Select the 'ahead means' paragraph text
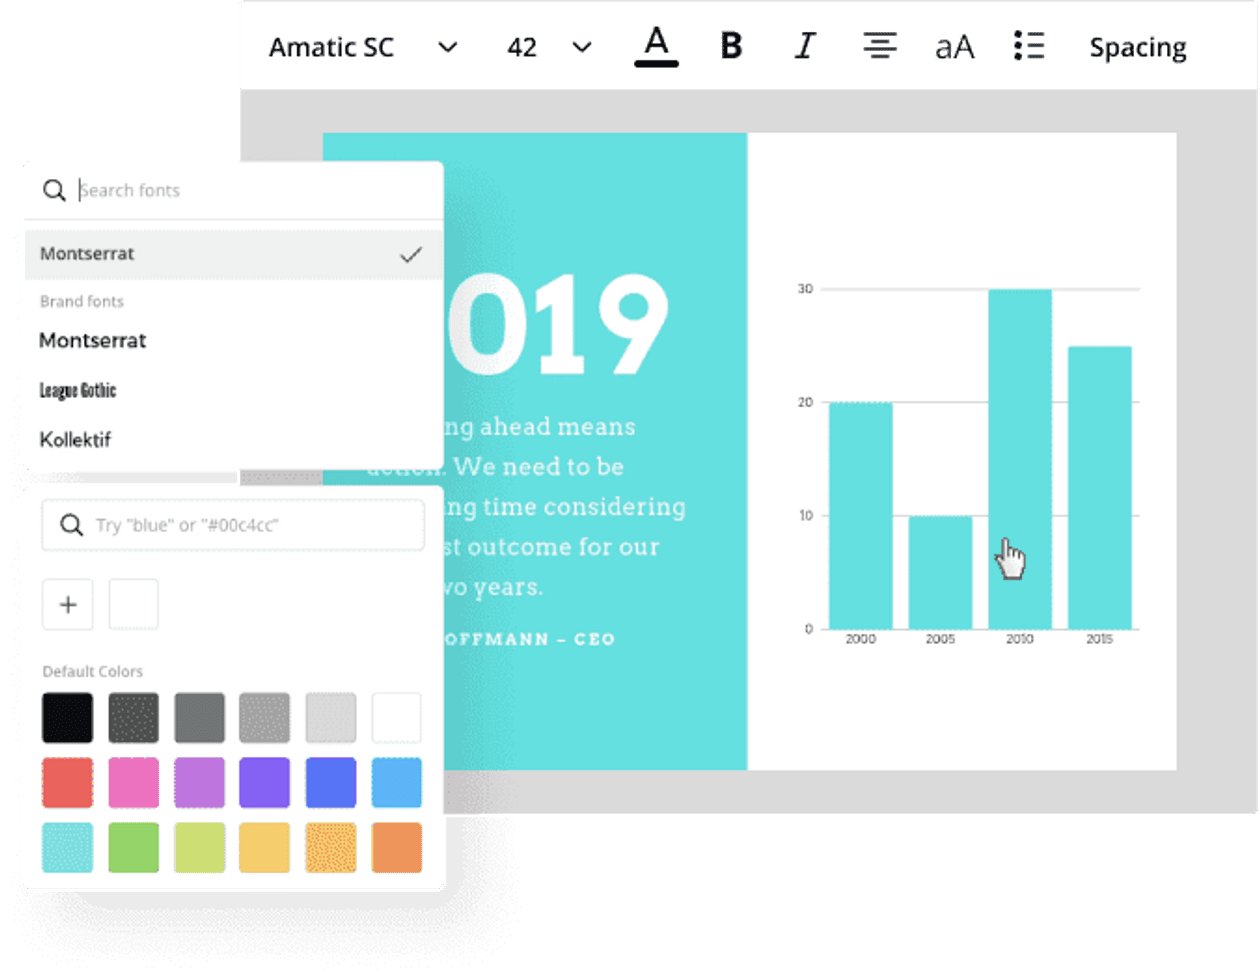 click(x=557, y=427)
